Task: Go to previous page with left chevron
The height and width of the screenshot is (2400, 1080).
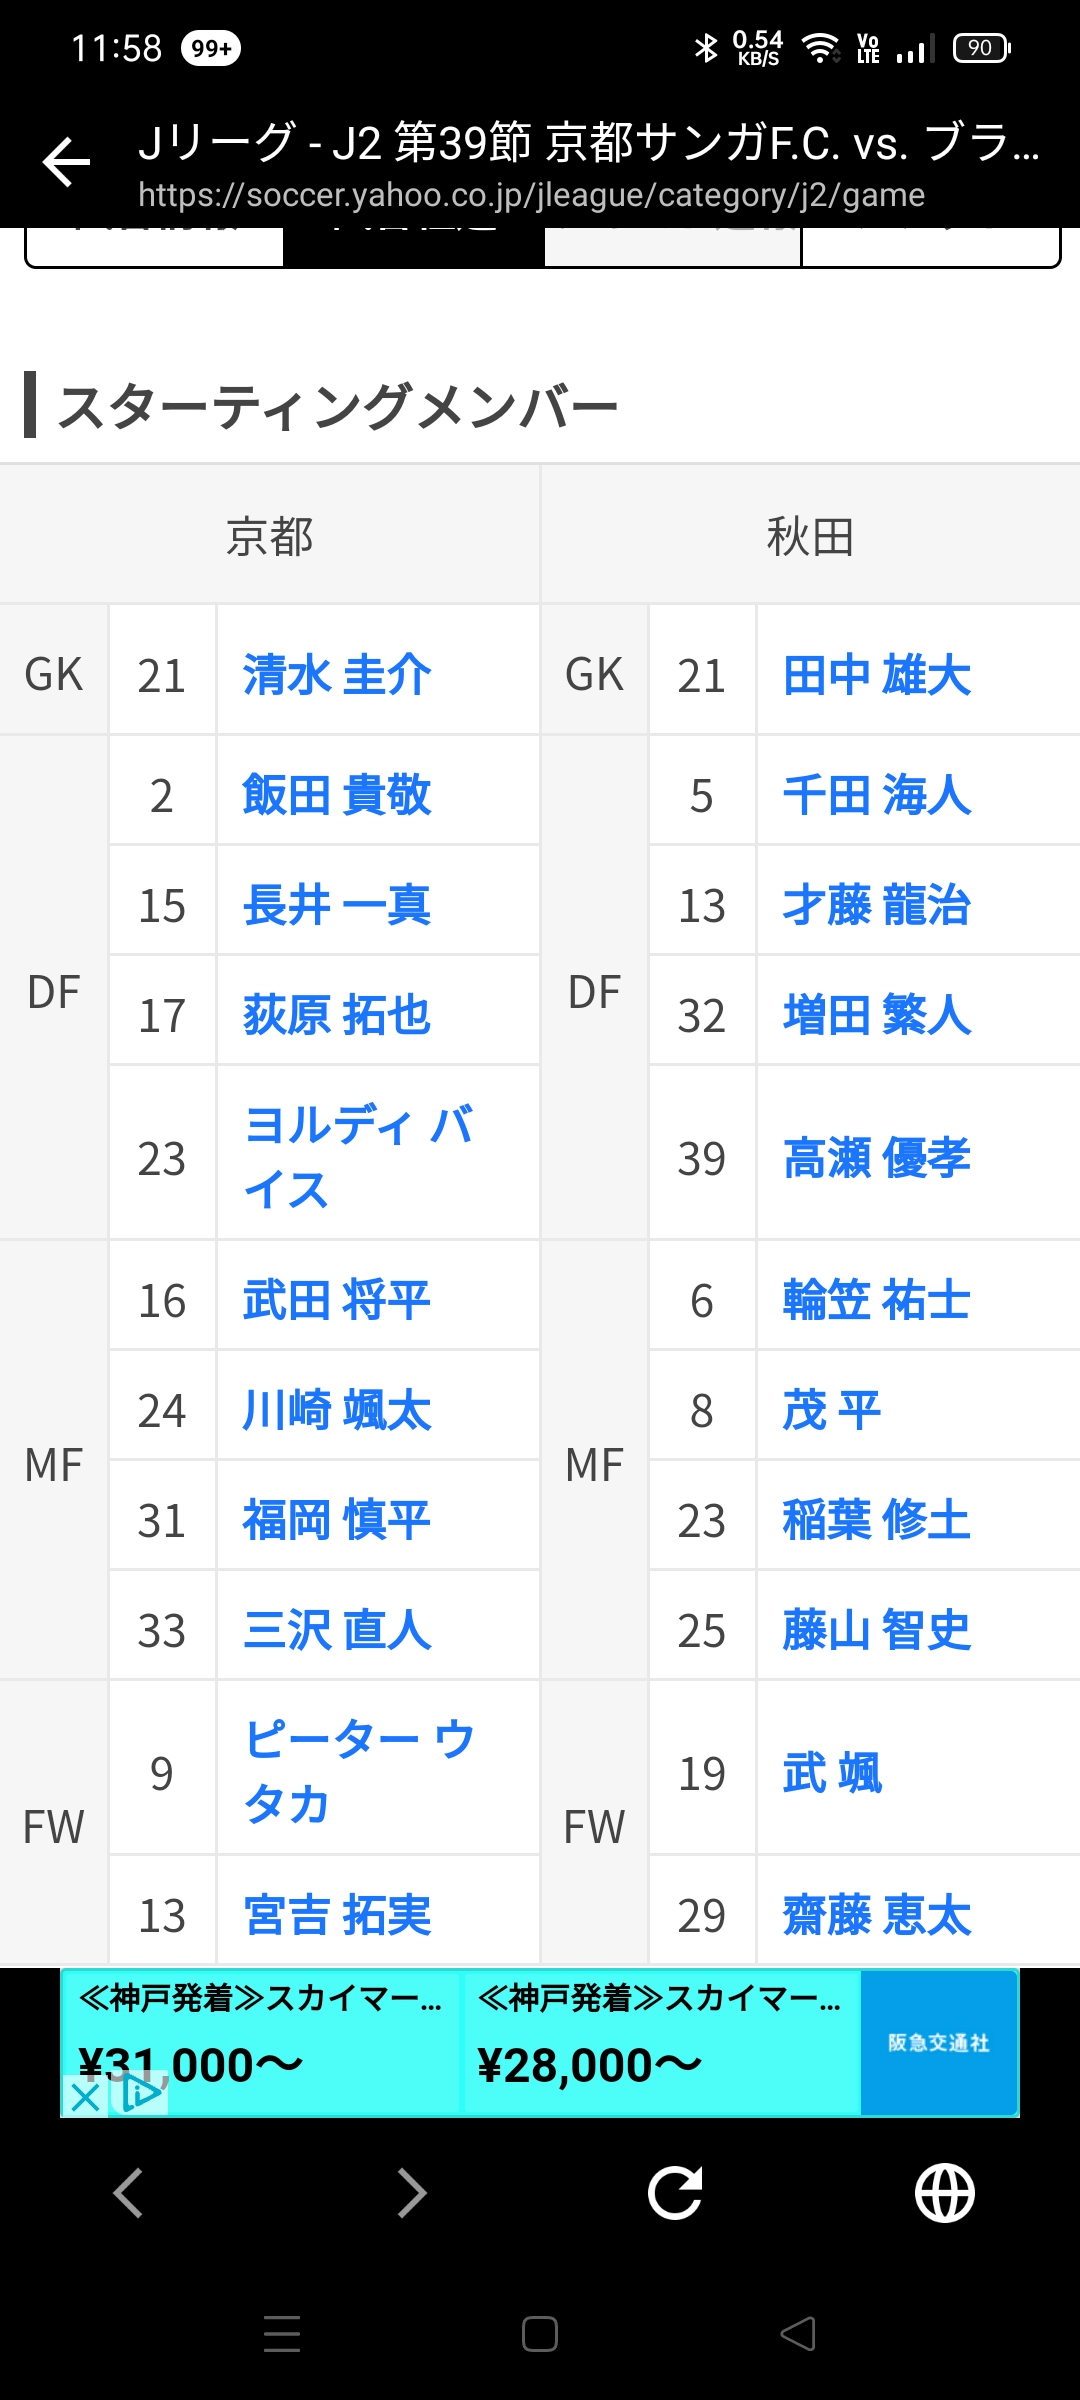Action: pyautogui.click(x=129, y=2193)
